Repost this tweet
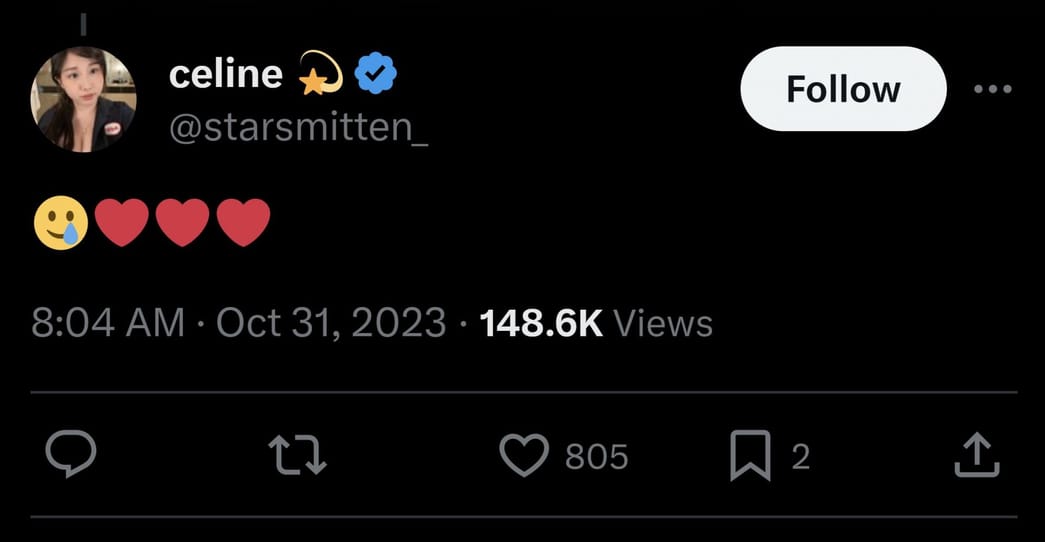 click(298, 456)
